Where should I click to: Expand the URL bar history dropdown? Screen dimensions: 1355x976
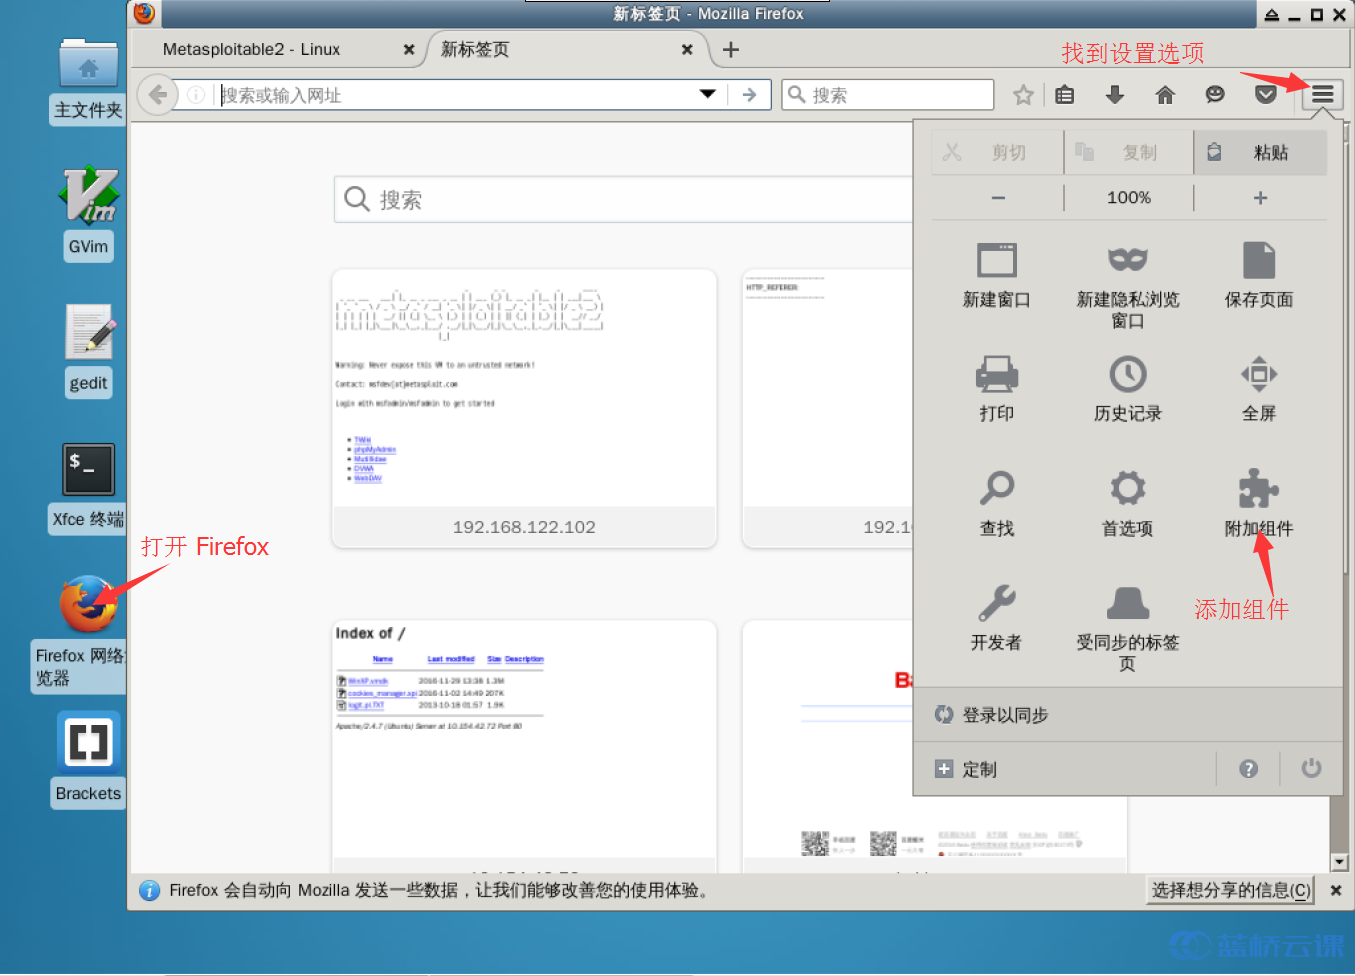tap(708, 94)
